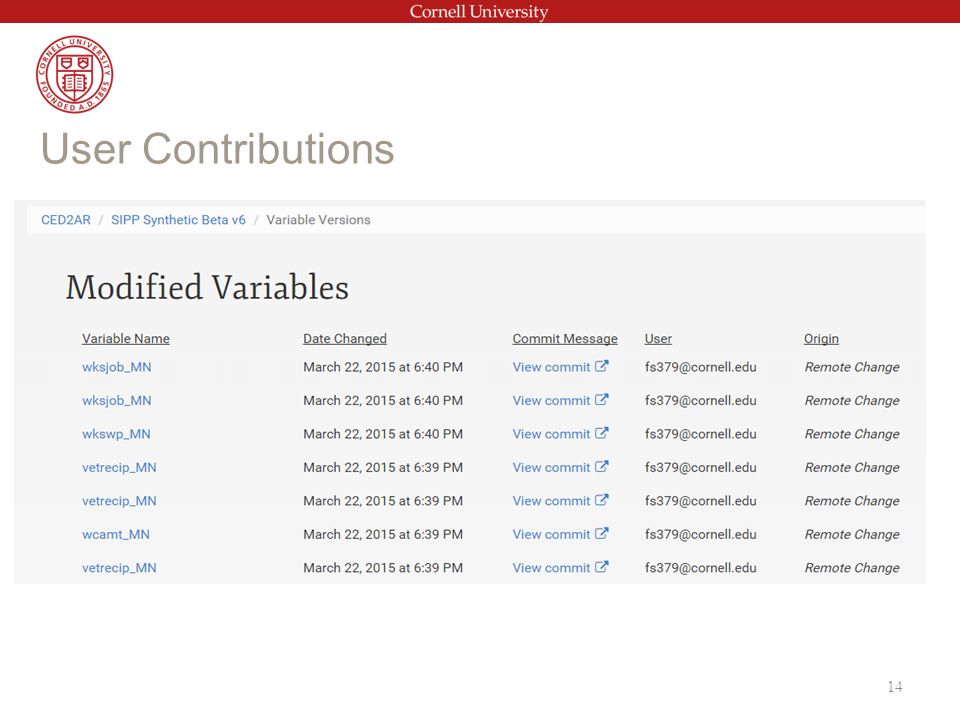Image resolution: width=960 pixels, height=720 pixels.
Task: Select the 6:40 PM date in the wkswp_MN row
Action: tap(383, 434)
